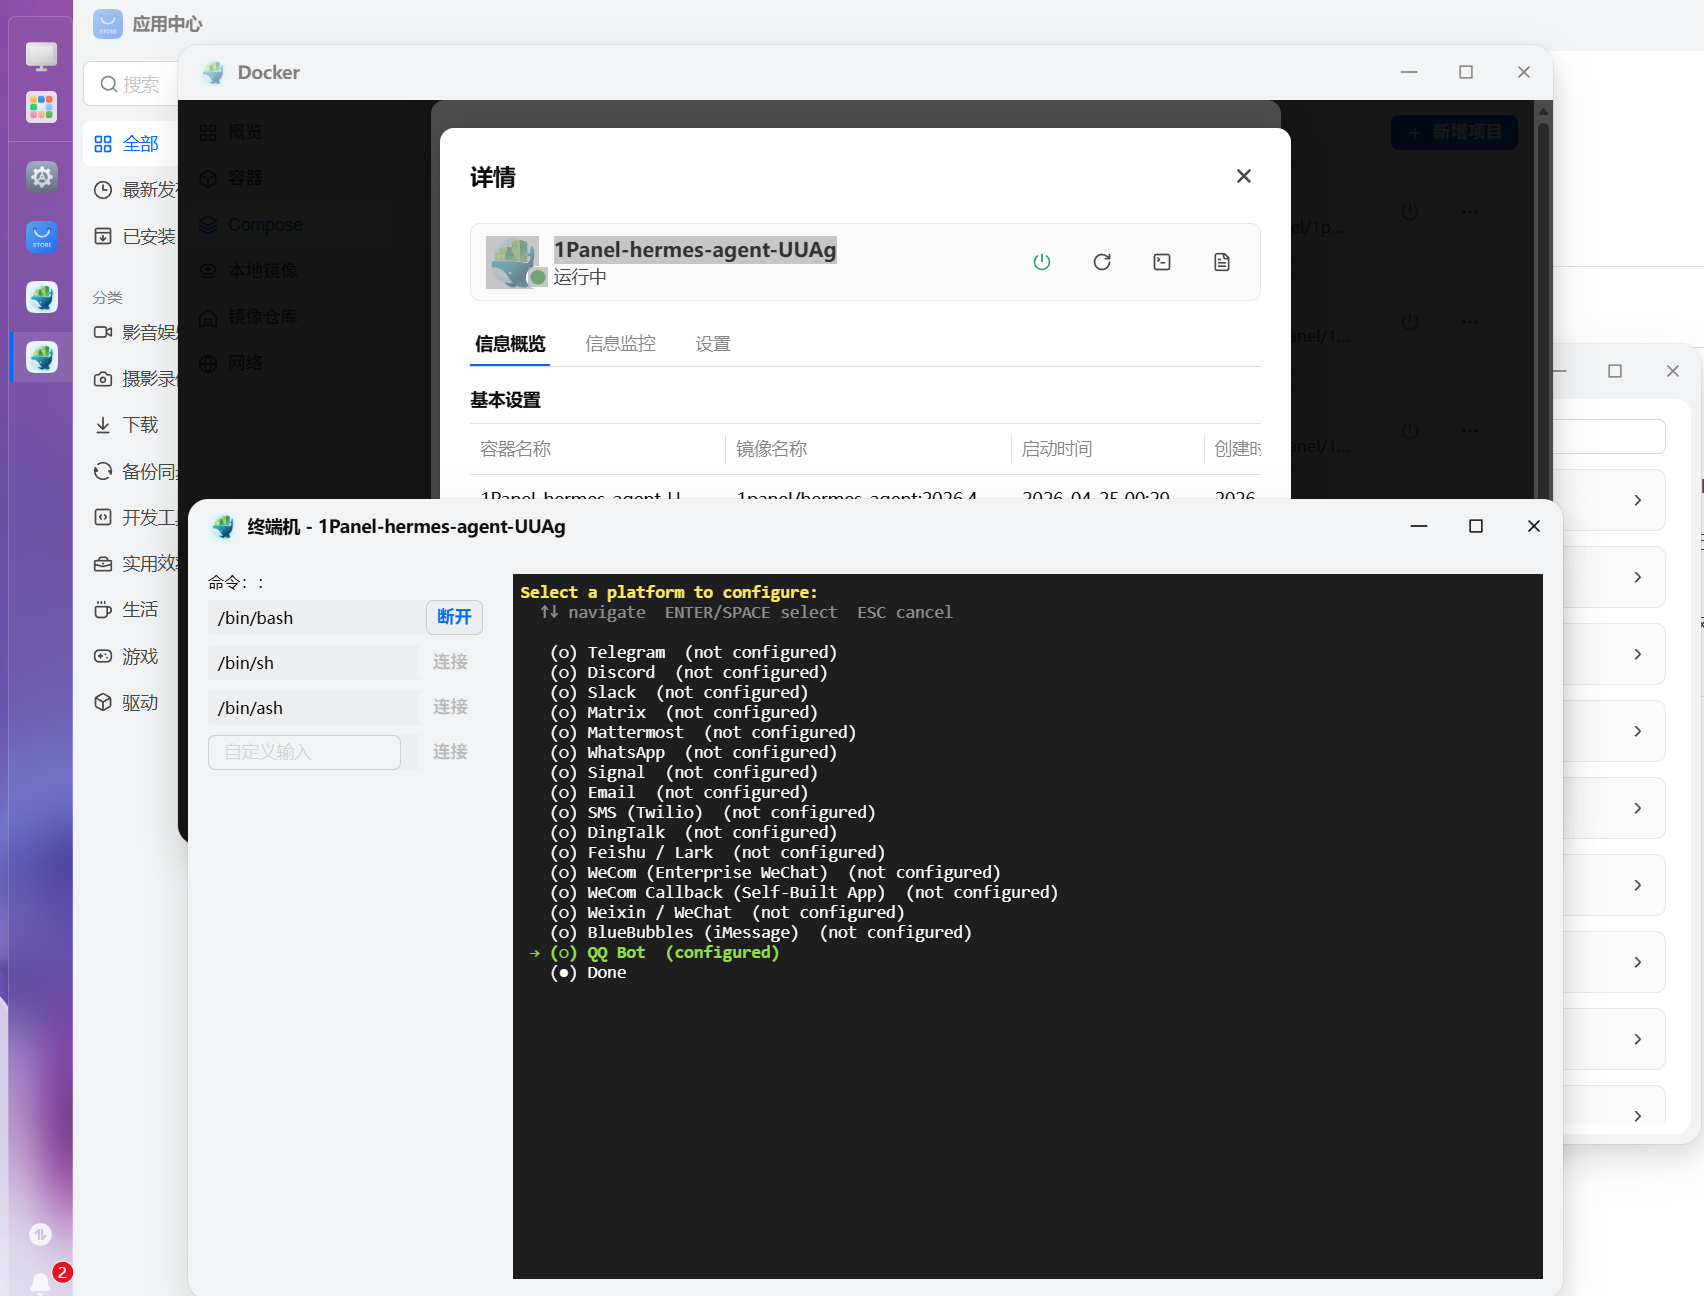Expand the first chevron row on right panel
The width and height of the screenshot is (1704, 1296).
[1637, 500]
